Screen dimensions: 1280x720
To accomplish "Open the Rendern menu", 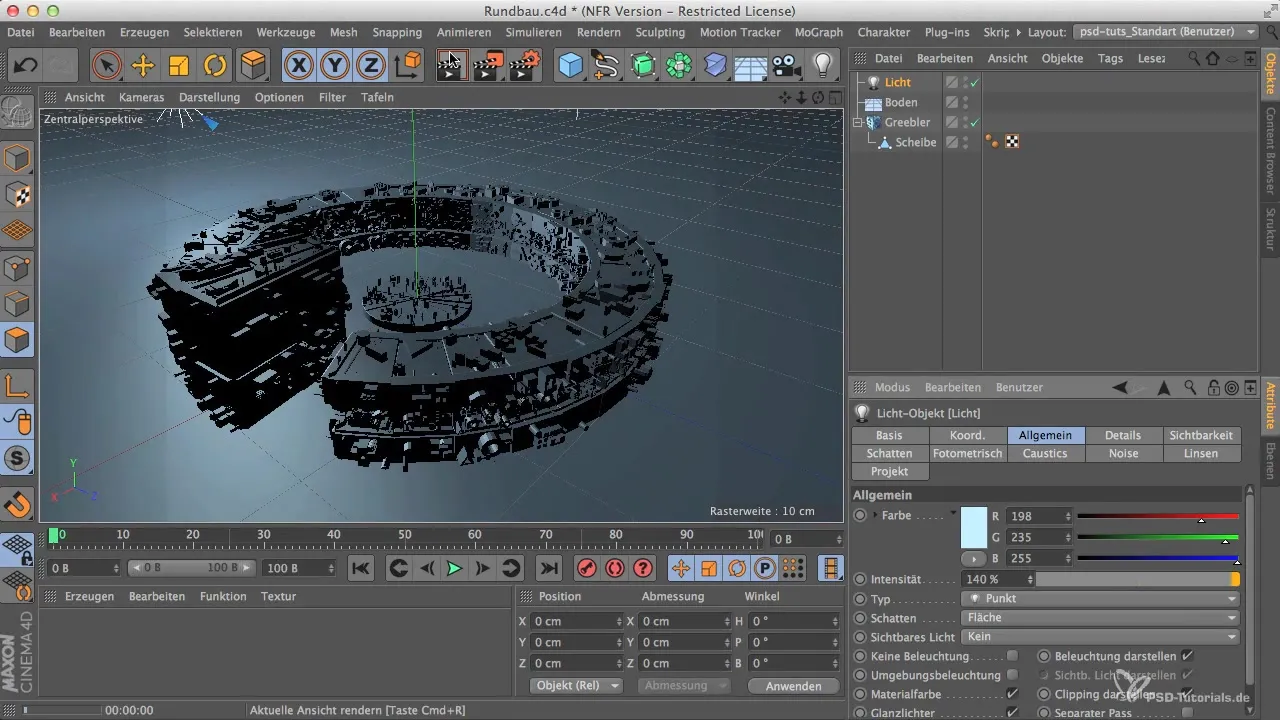I will (x=599, y=32).
